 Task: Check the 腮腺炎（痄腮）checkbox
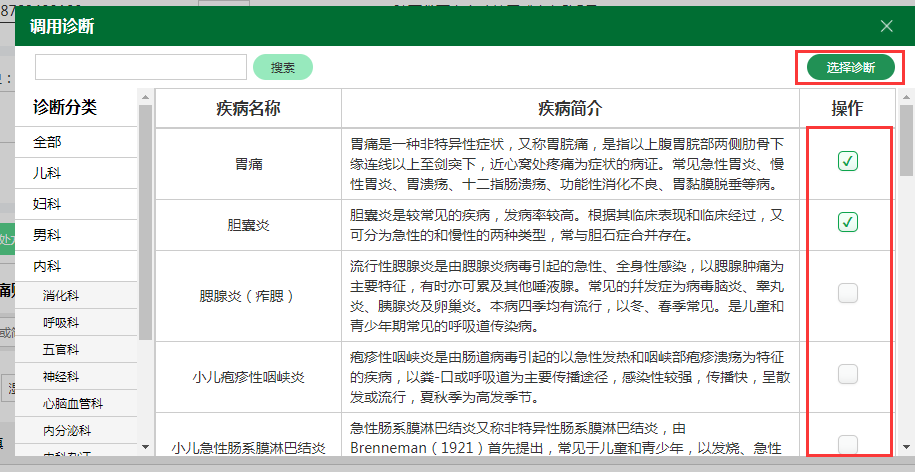(848, 293)
